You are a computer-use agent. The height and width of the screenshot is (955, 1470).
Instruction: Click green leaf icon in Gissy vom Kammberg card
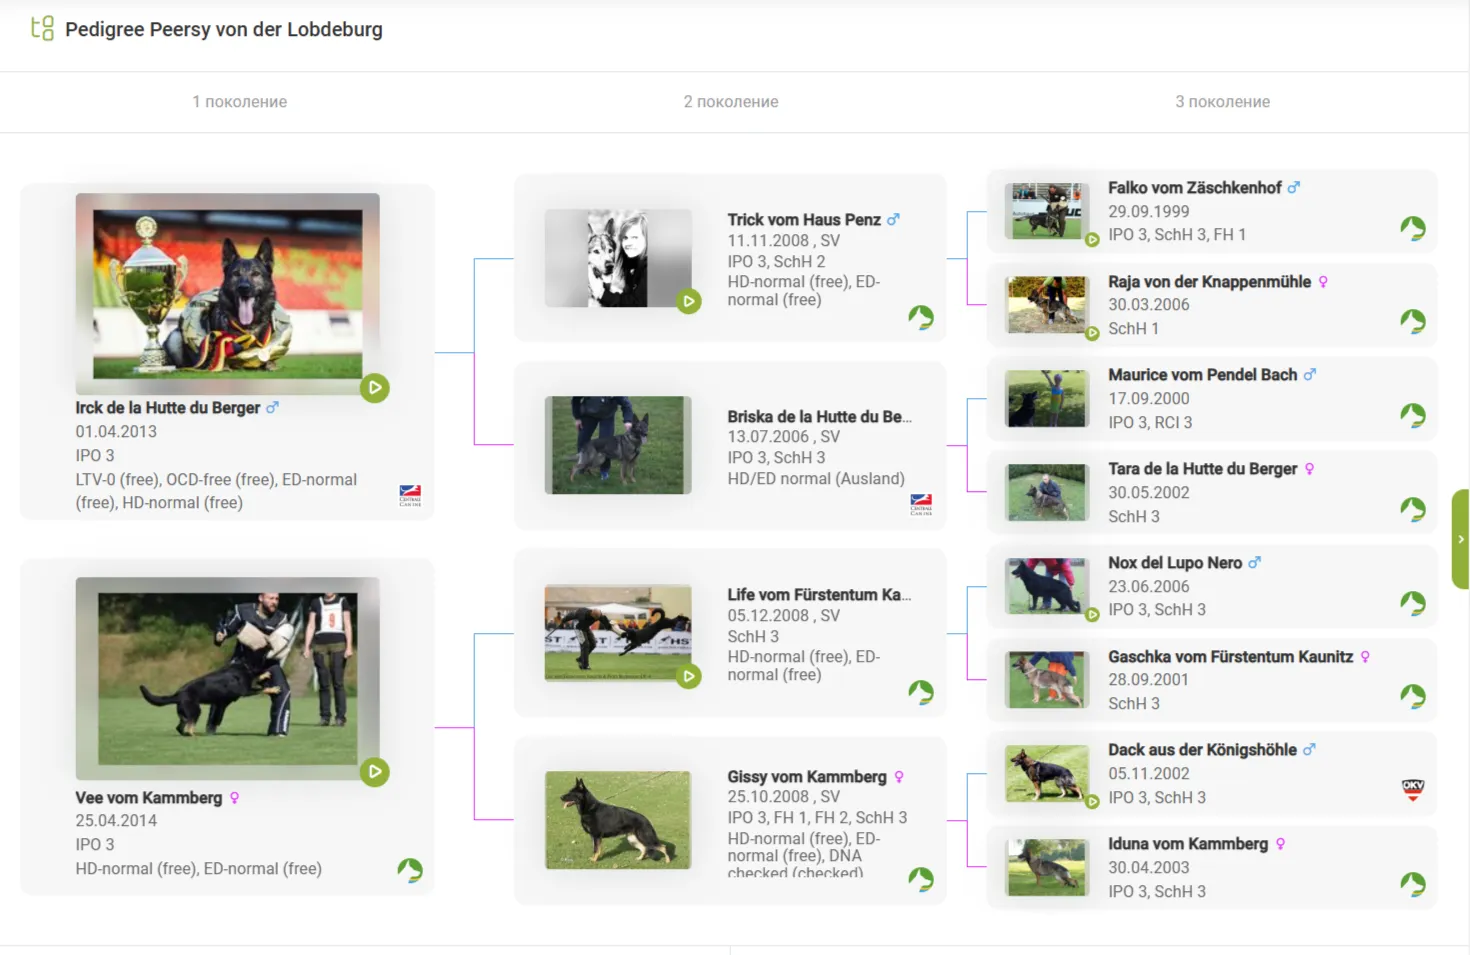pyautogui.click(x=921, y=879)
